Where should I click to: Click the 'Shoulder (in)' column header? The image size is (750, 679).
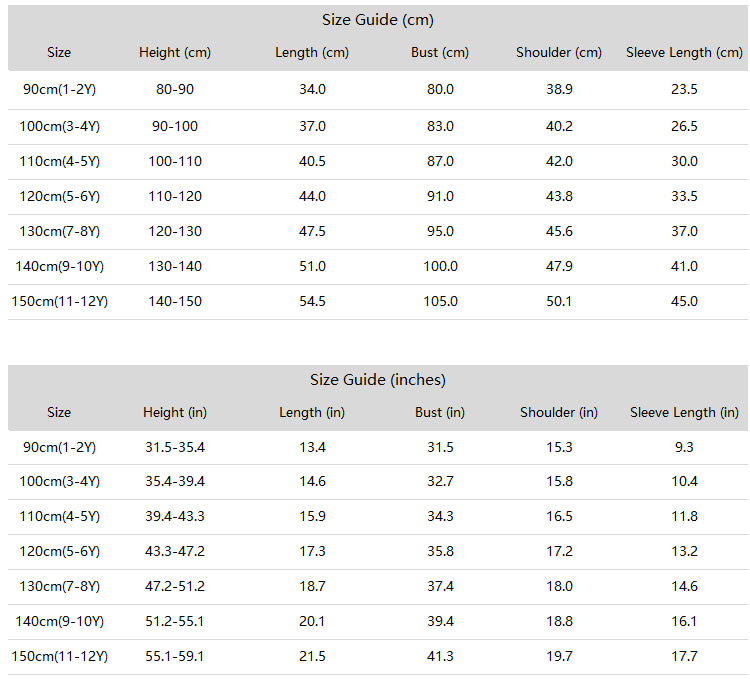point(559,412)
